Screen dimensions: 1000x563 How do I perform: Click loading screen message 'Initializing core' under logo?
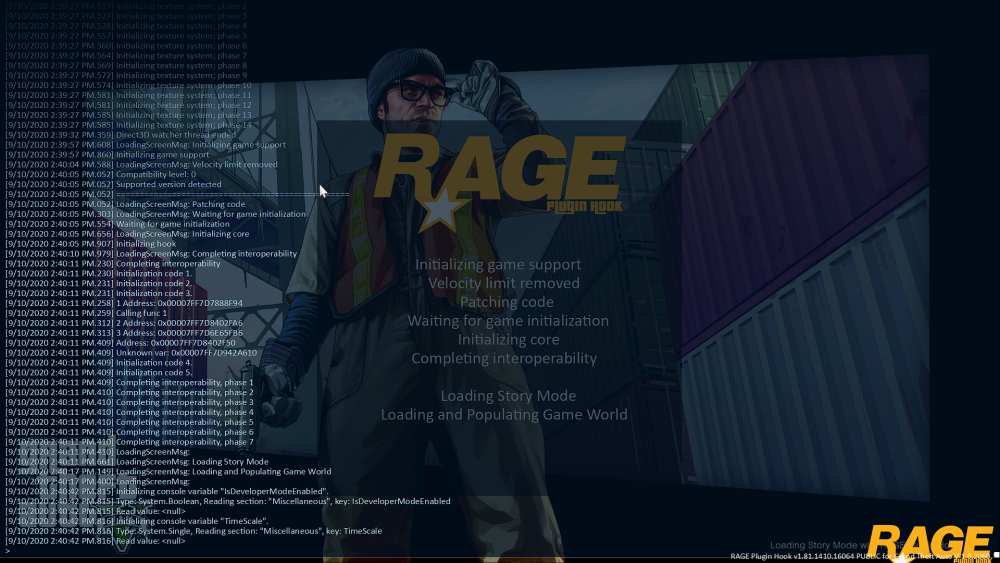point(508,340)
